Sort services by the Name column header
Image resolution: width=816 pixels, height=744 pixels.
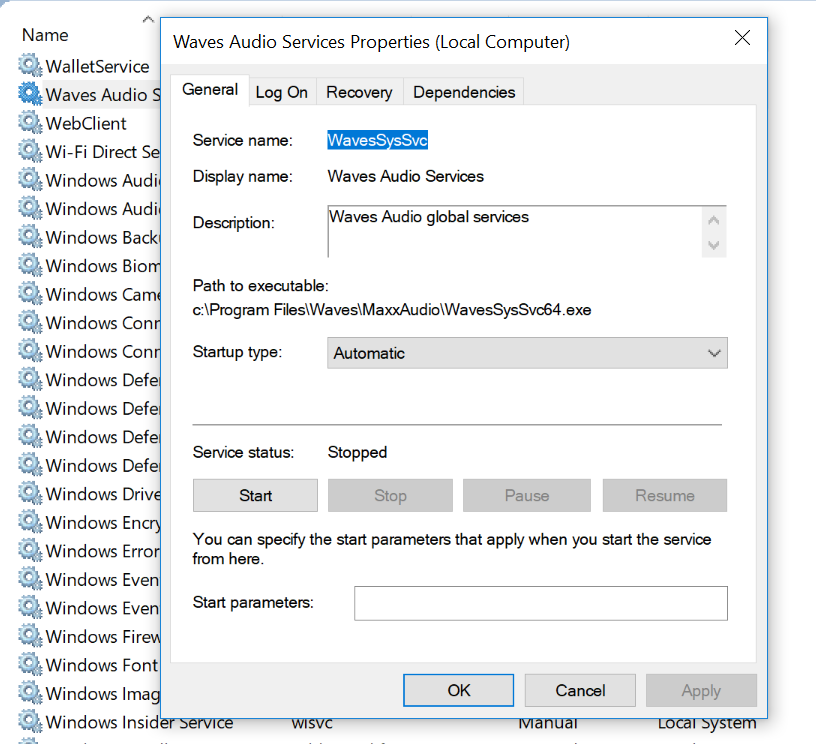coord(45,35)
